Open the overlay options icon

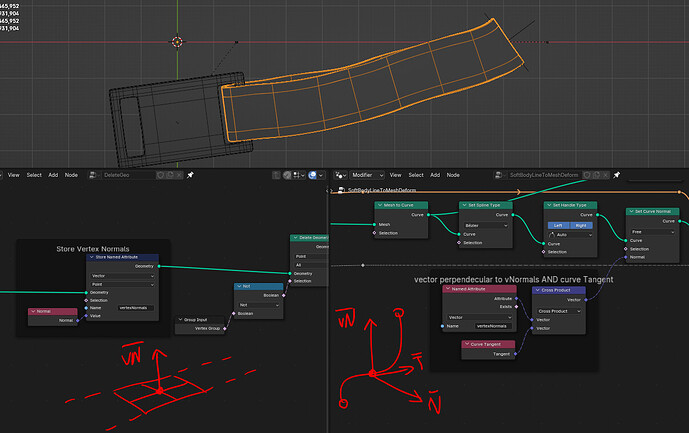(x=312, y=175)
